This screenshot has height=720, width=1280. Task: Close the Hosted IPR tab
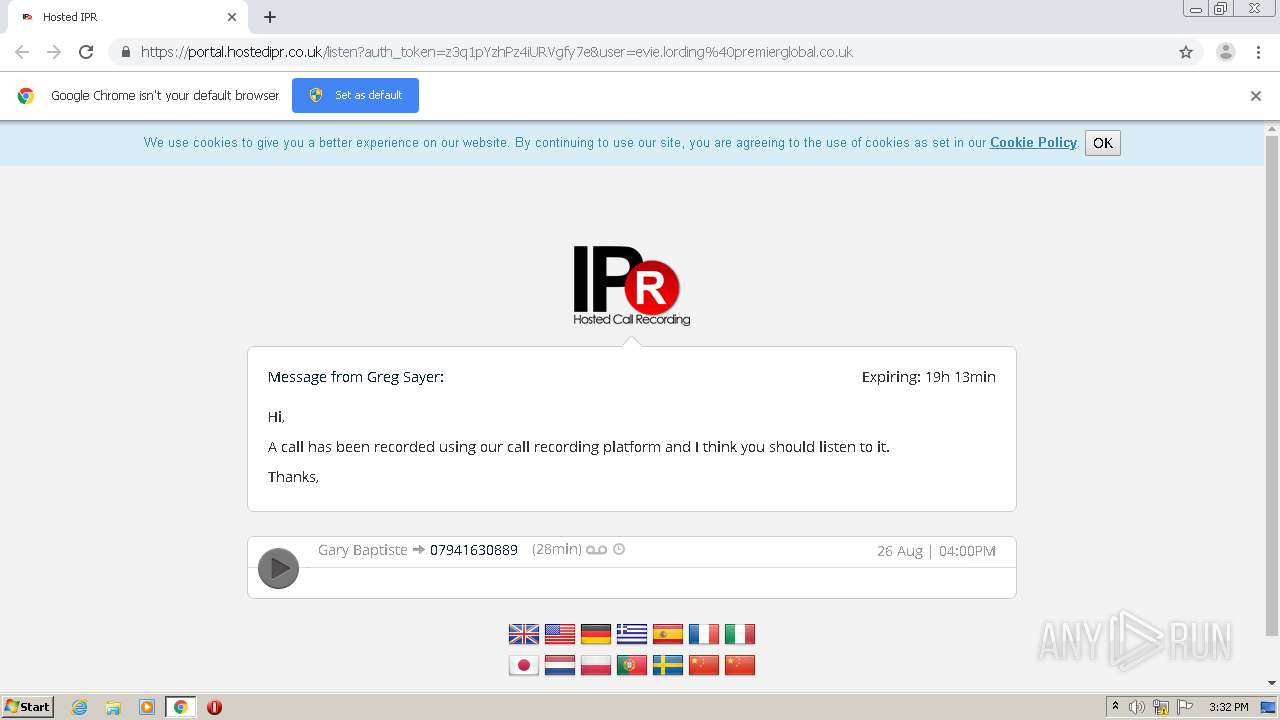click(232, 17)
